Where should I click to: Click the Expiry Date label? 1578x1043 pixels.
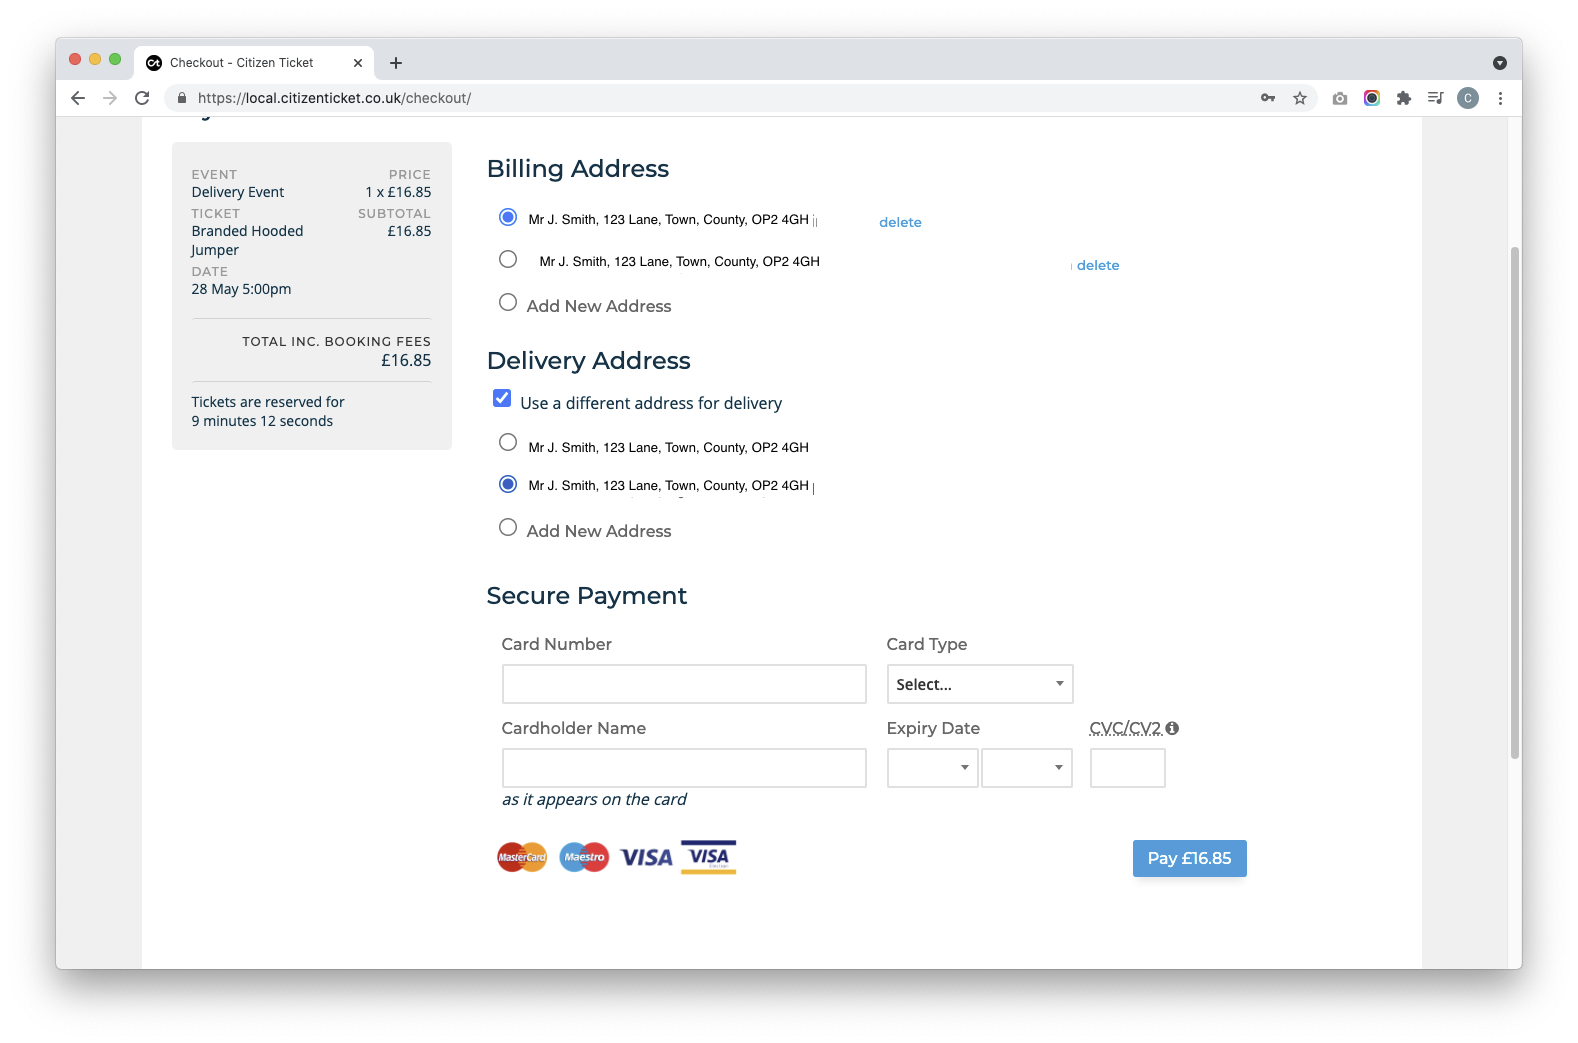pos(933,728)
